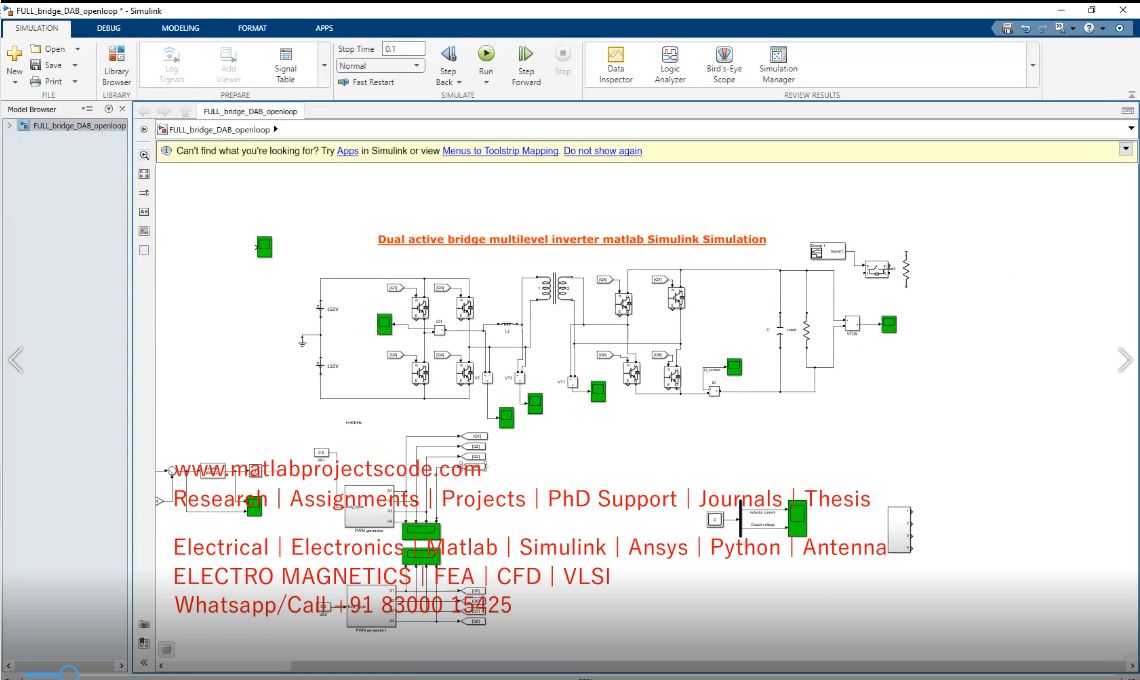Click the Annotation text palette icon
The height and width of the screenshot is (680, 1140).
(x=144, y=212)
